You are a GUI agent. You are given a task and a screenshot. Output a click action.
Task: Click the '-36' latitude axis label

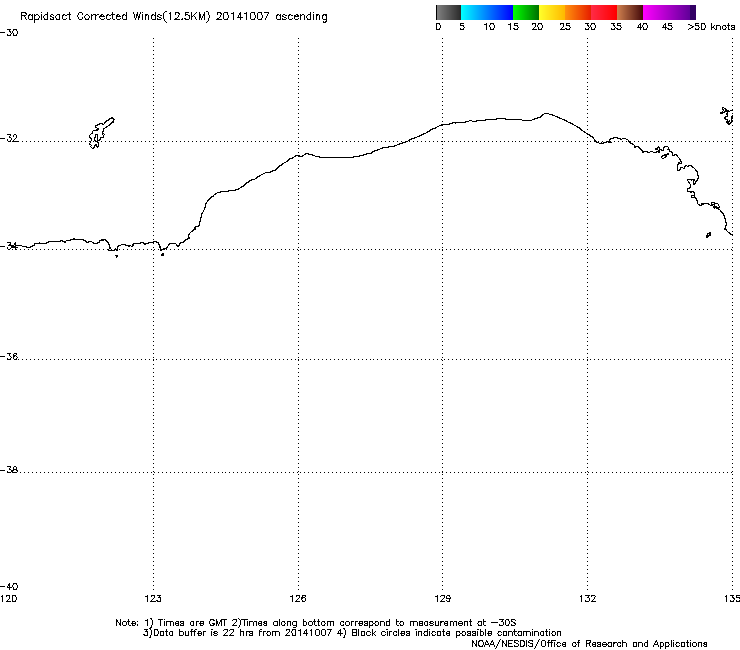(x=9, y=356)
